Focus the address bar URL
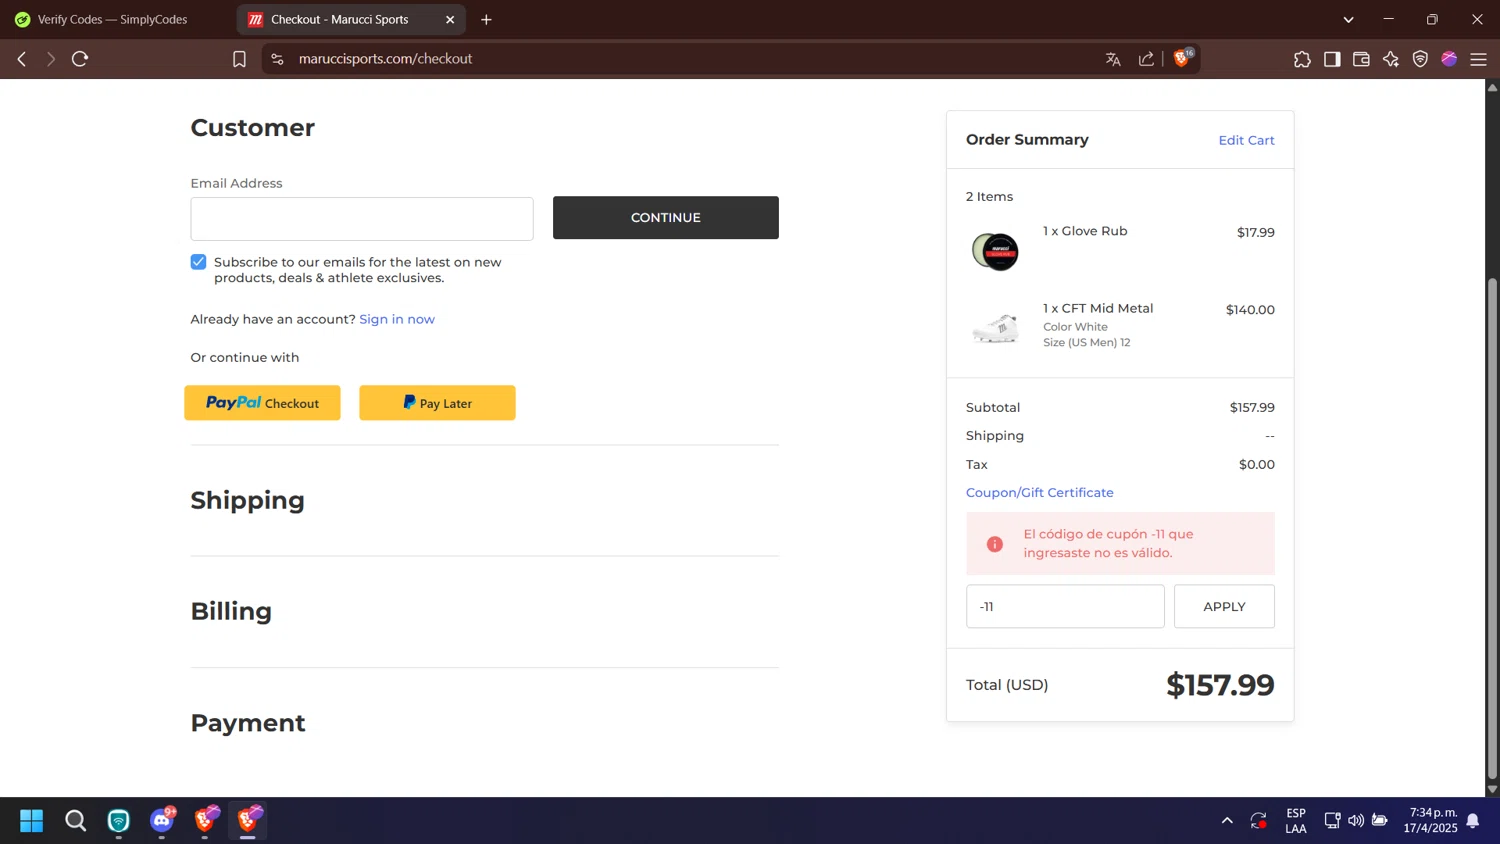1500x844 pixels. point(385,59)
